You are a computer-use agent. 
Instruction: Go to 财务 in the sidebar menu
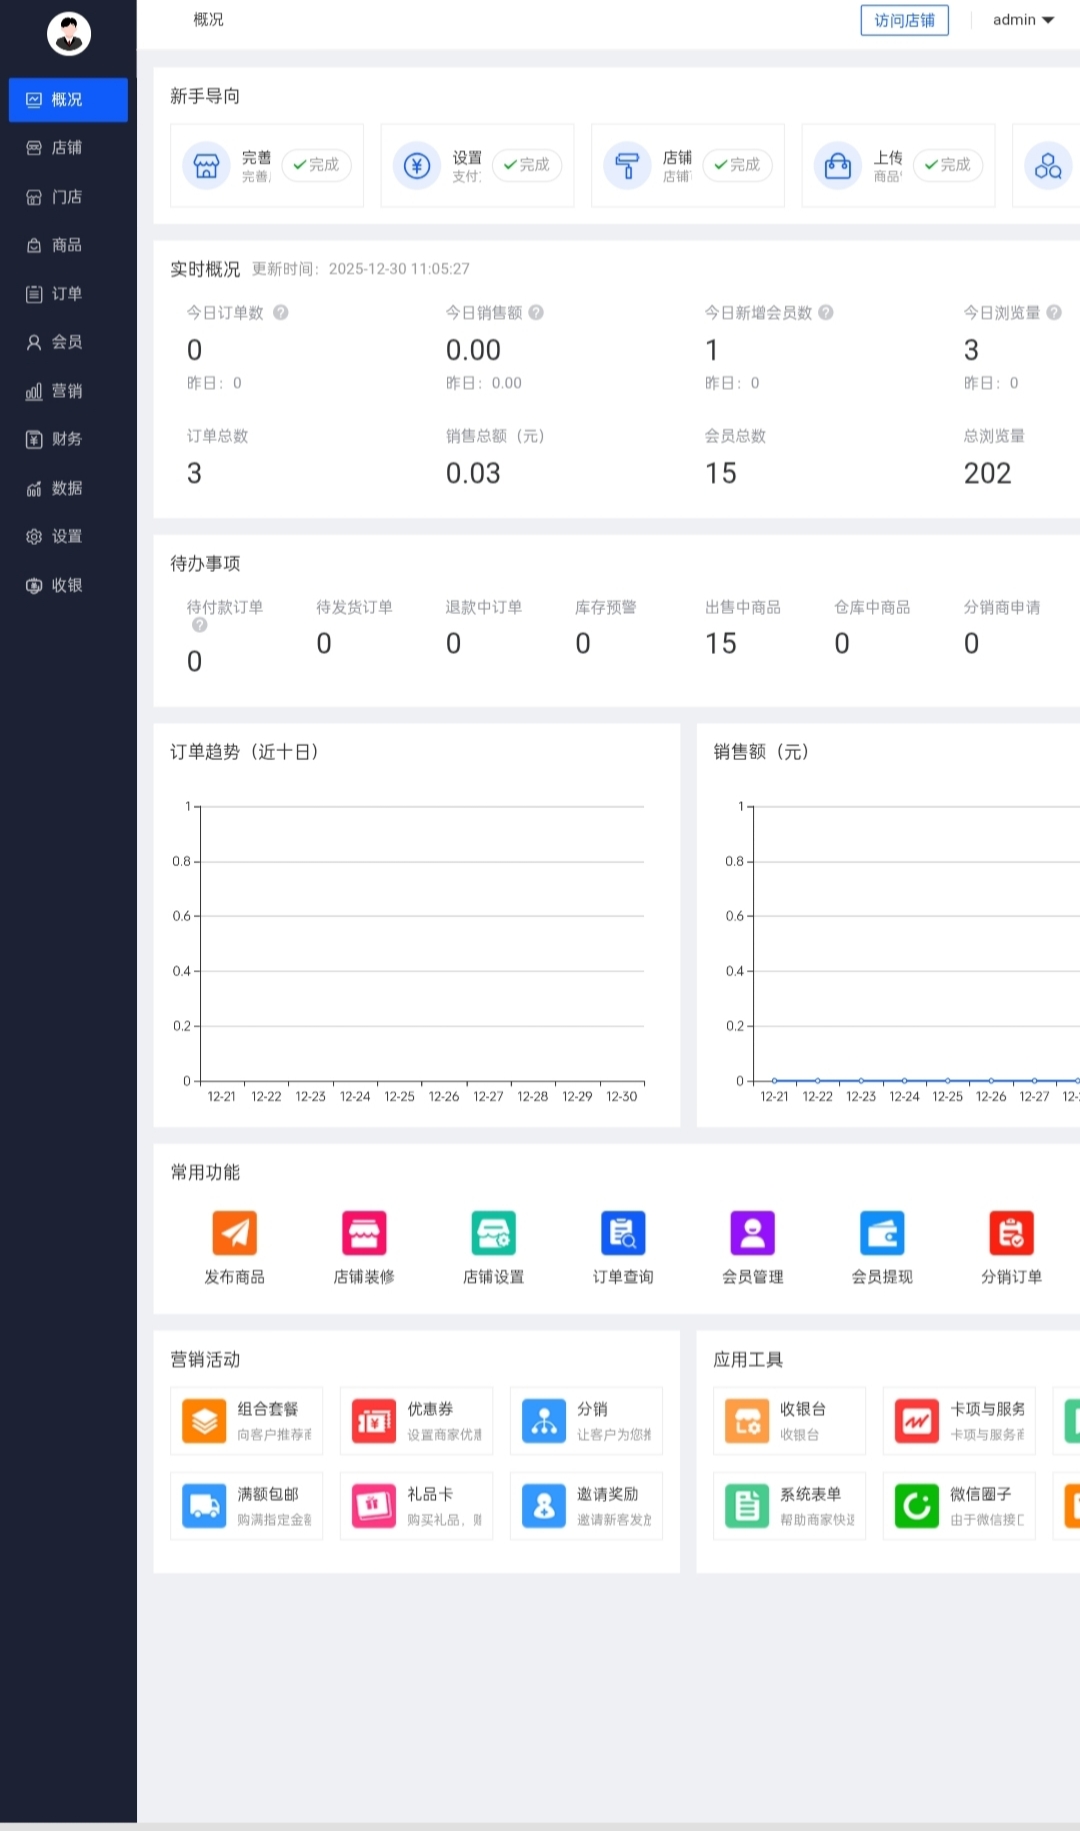pos(68,439)
